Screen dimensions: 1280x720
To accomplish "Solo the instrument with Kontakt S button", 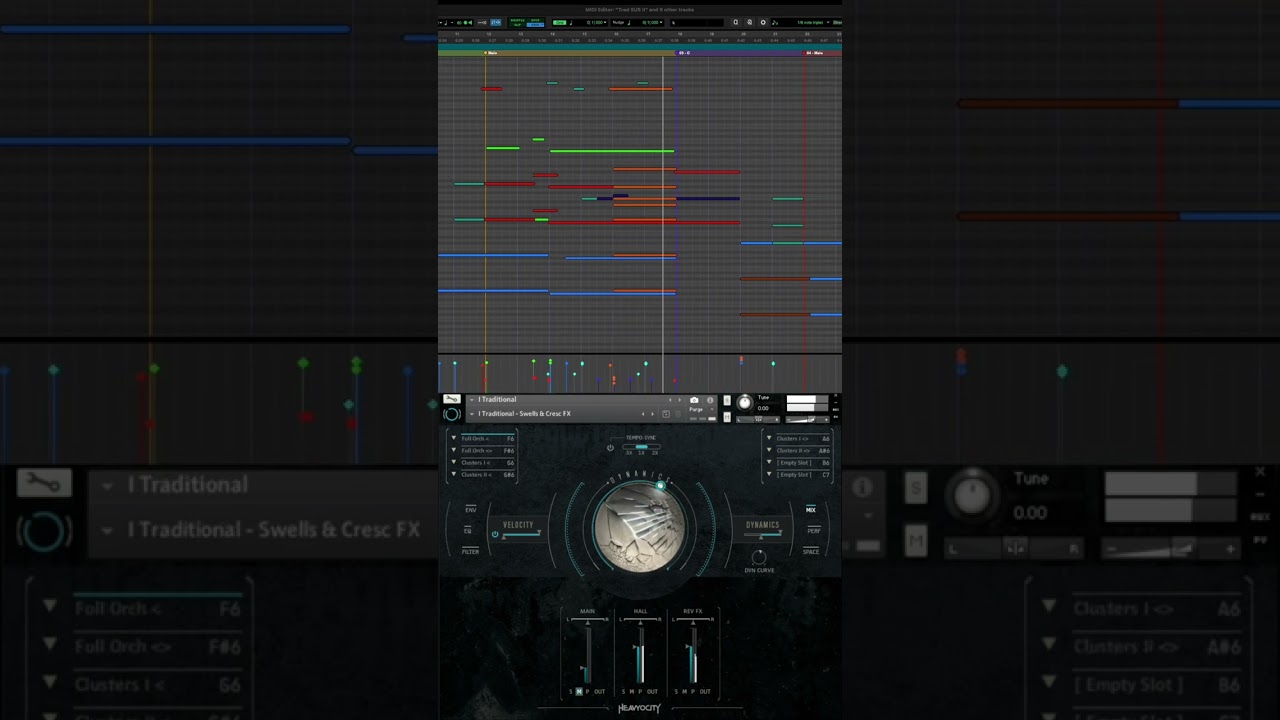I will 727,400.
